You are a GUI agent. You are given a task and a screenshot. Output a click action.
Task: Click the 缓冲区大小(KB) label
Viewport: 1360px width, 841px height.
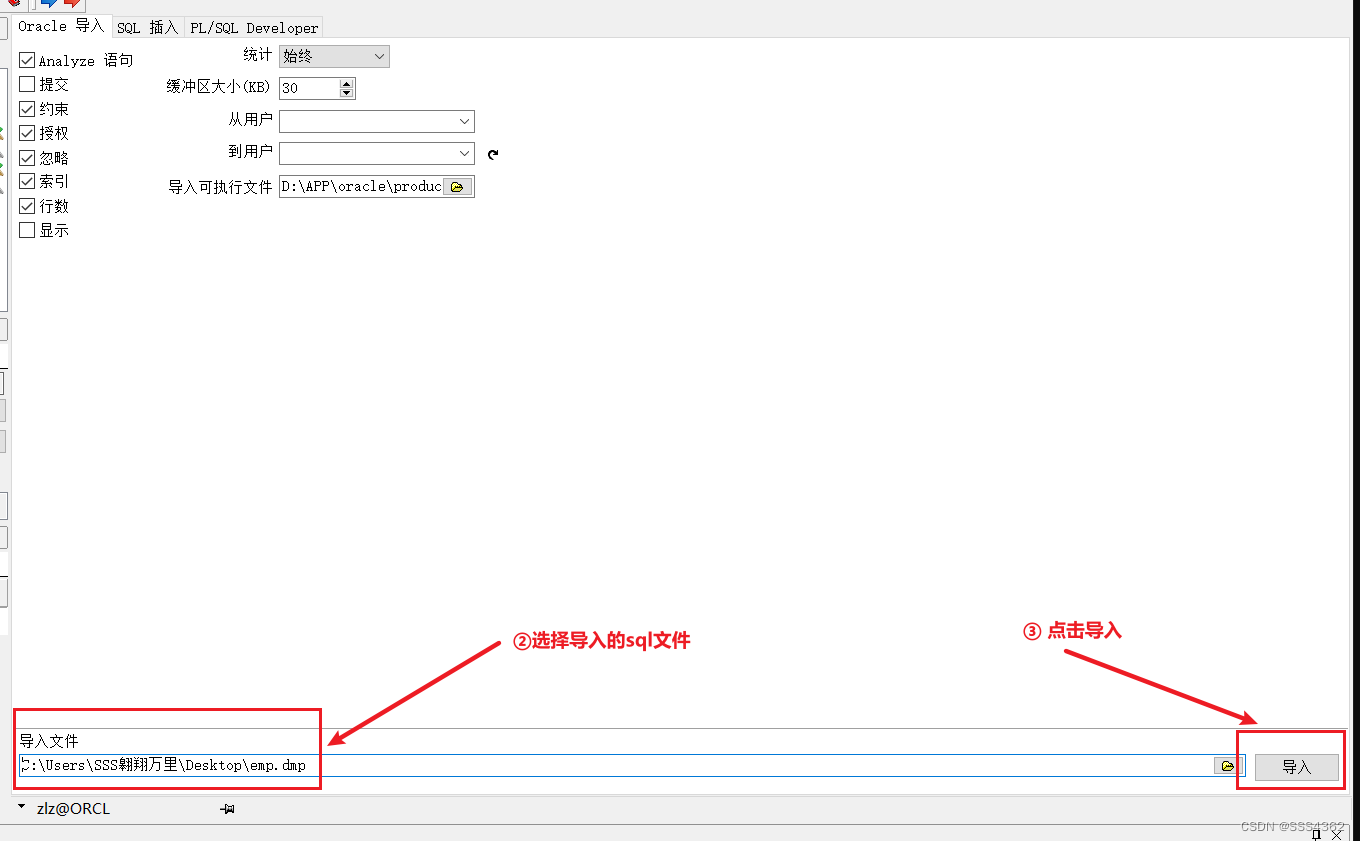click(x=219, y=87)
